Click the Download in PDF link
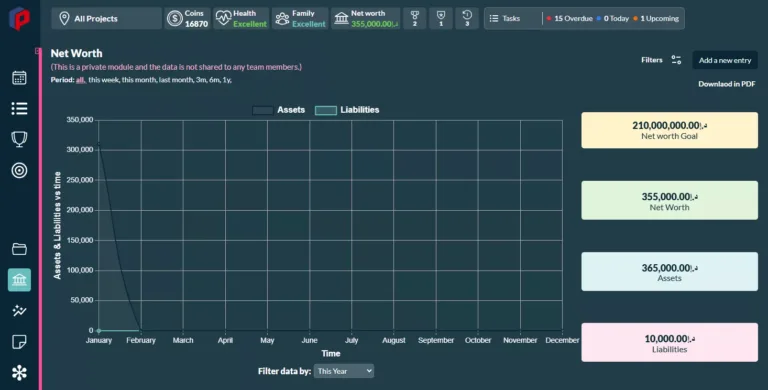The image size is (768, 390). (x=726, y=84)
